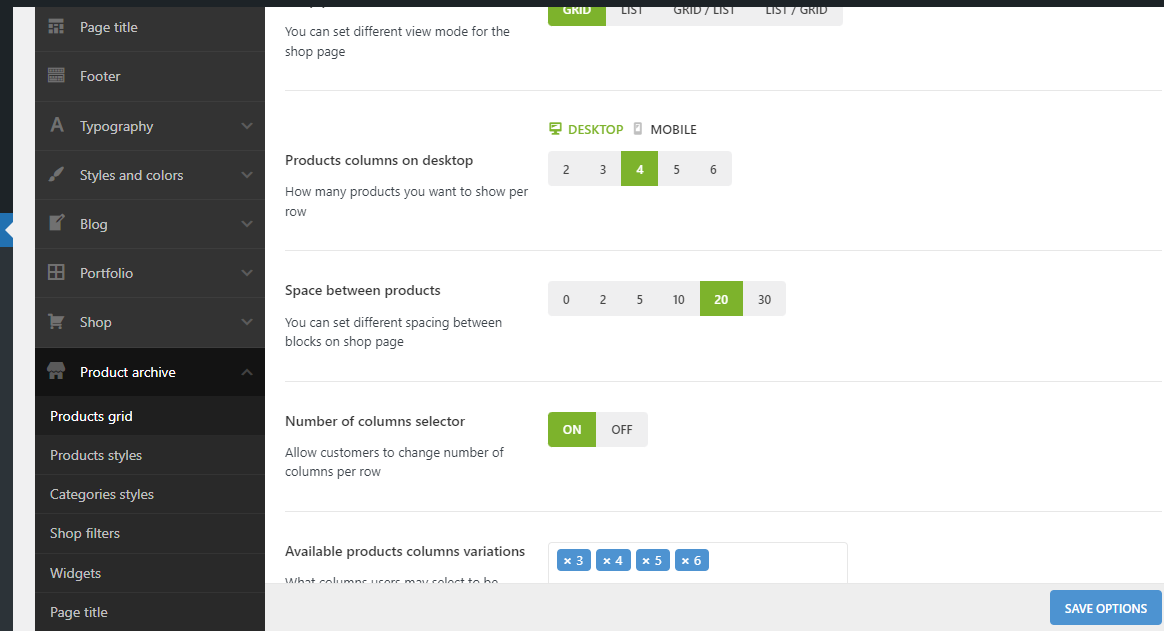The image size is (1164, 631).
Task: Click the Shop cart icon
Action: click(x=57, y=322)
